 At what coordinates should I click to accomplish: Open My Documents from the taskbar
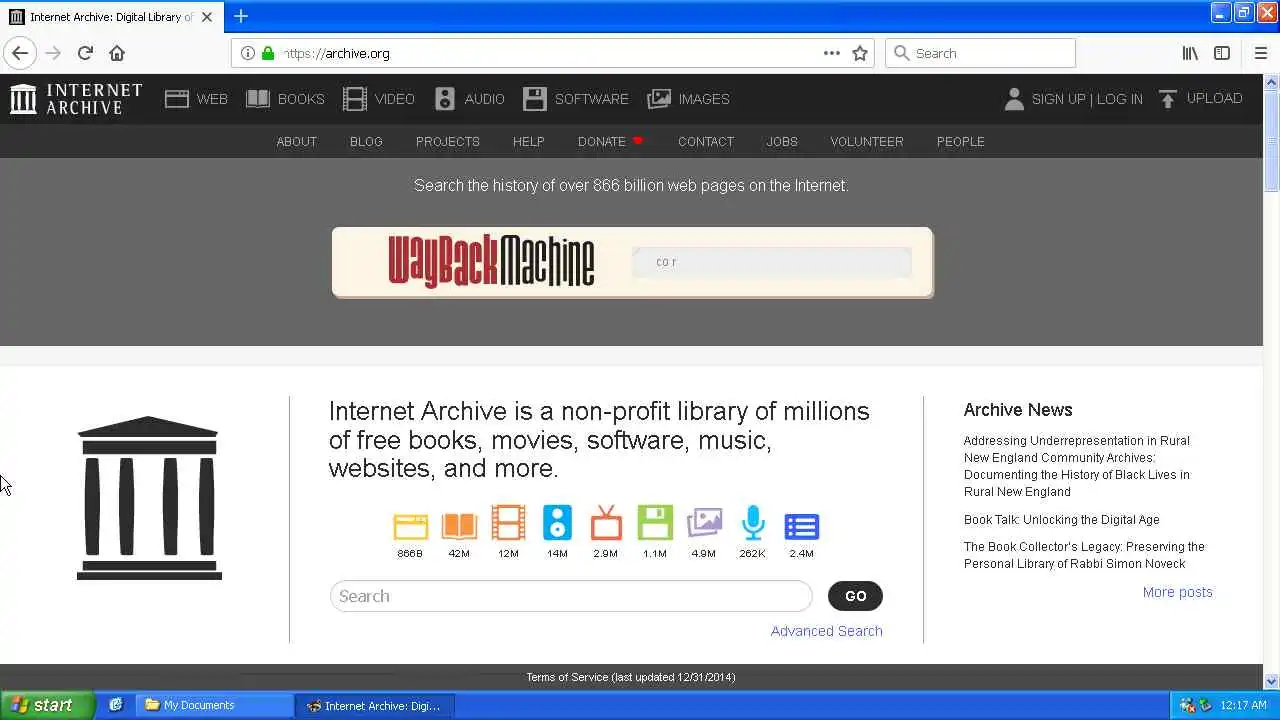click(213, 705)
